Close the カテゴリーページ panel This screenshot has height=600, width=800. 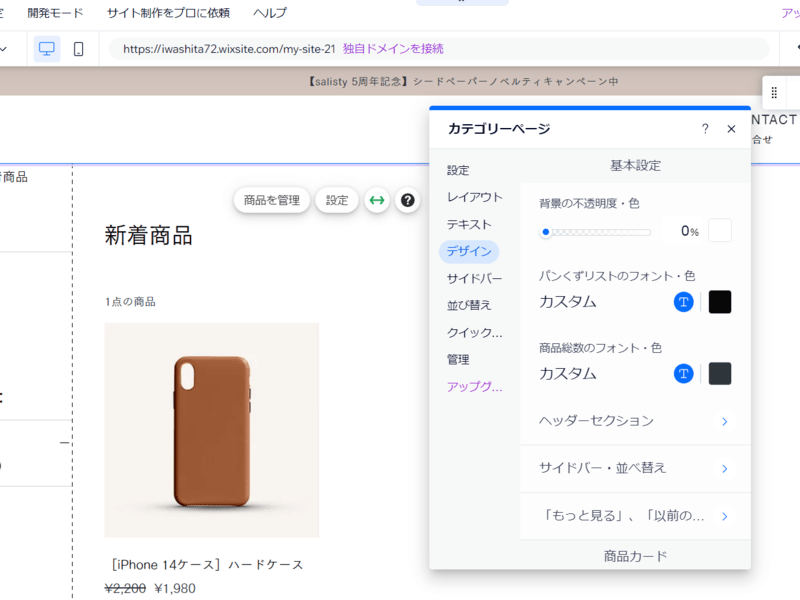coord(731,129)
